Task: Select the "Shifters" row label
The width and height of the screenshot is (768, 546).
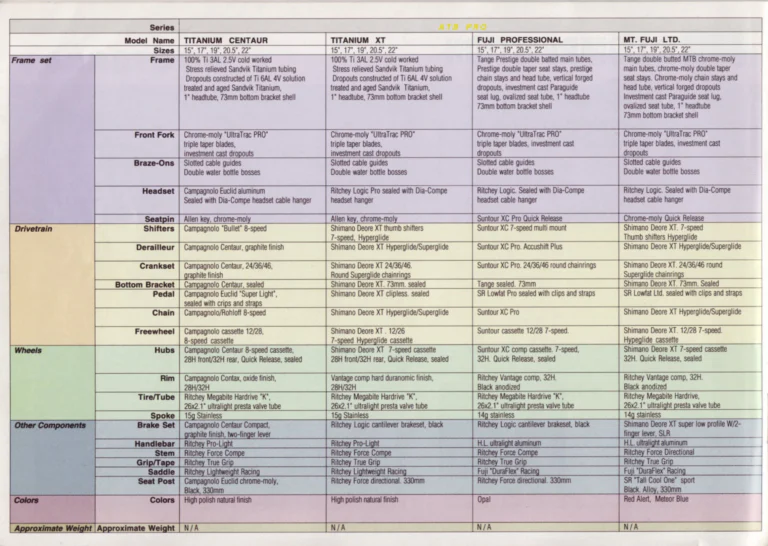Action: (159, 229)
